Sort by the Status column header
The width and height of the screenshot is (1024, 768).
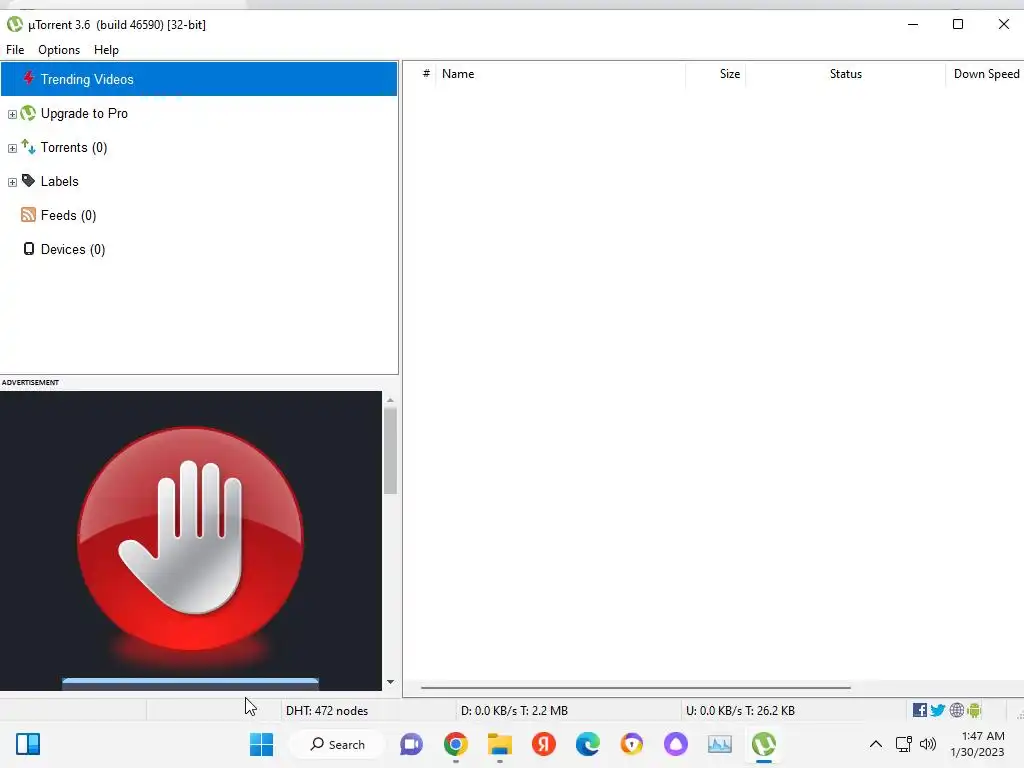846,74
